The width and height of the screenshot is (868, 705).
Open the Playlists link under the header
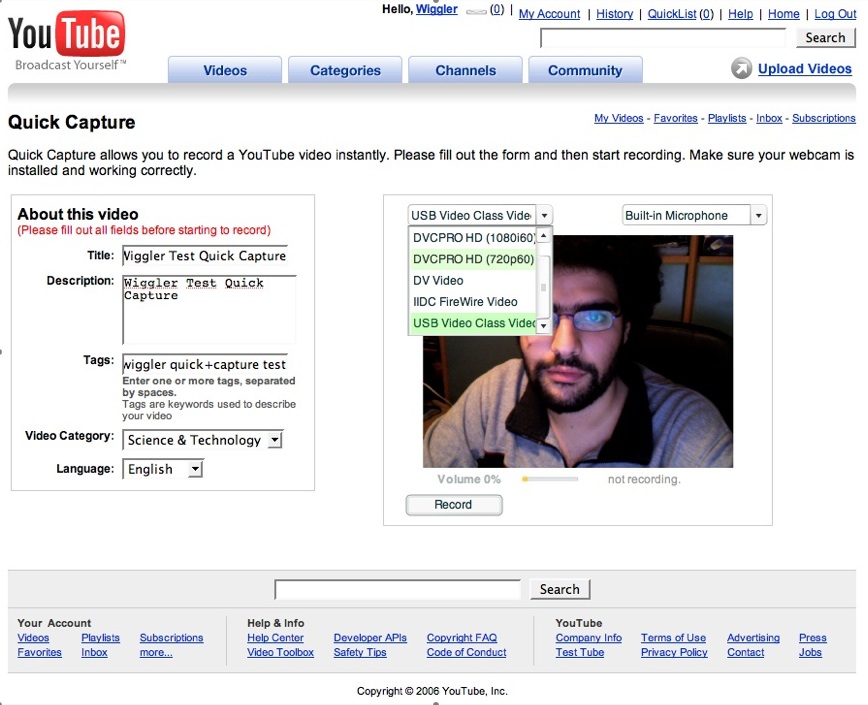[727, 118]
